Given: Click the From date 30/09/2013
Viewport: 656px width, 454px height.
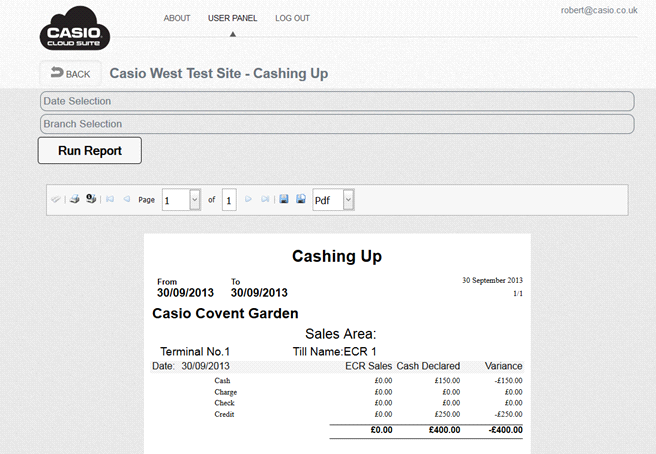Looking at the screenshot, I should coord(185,292).
